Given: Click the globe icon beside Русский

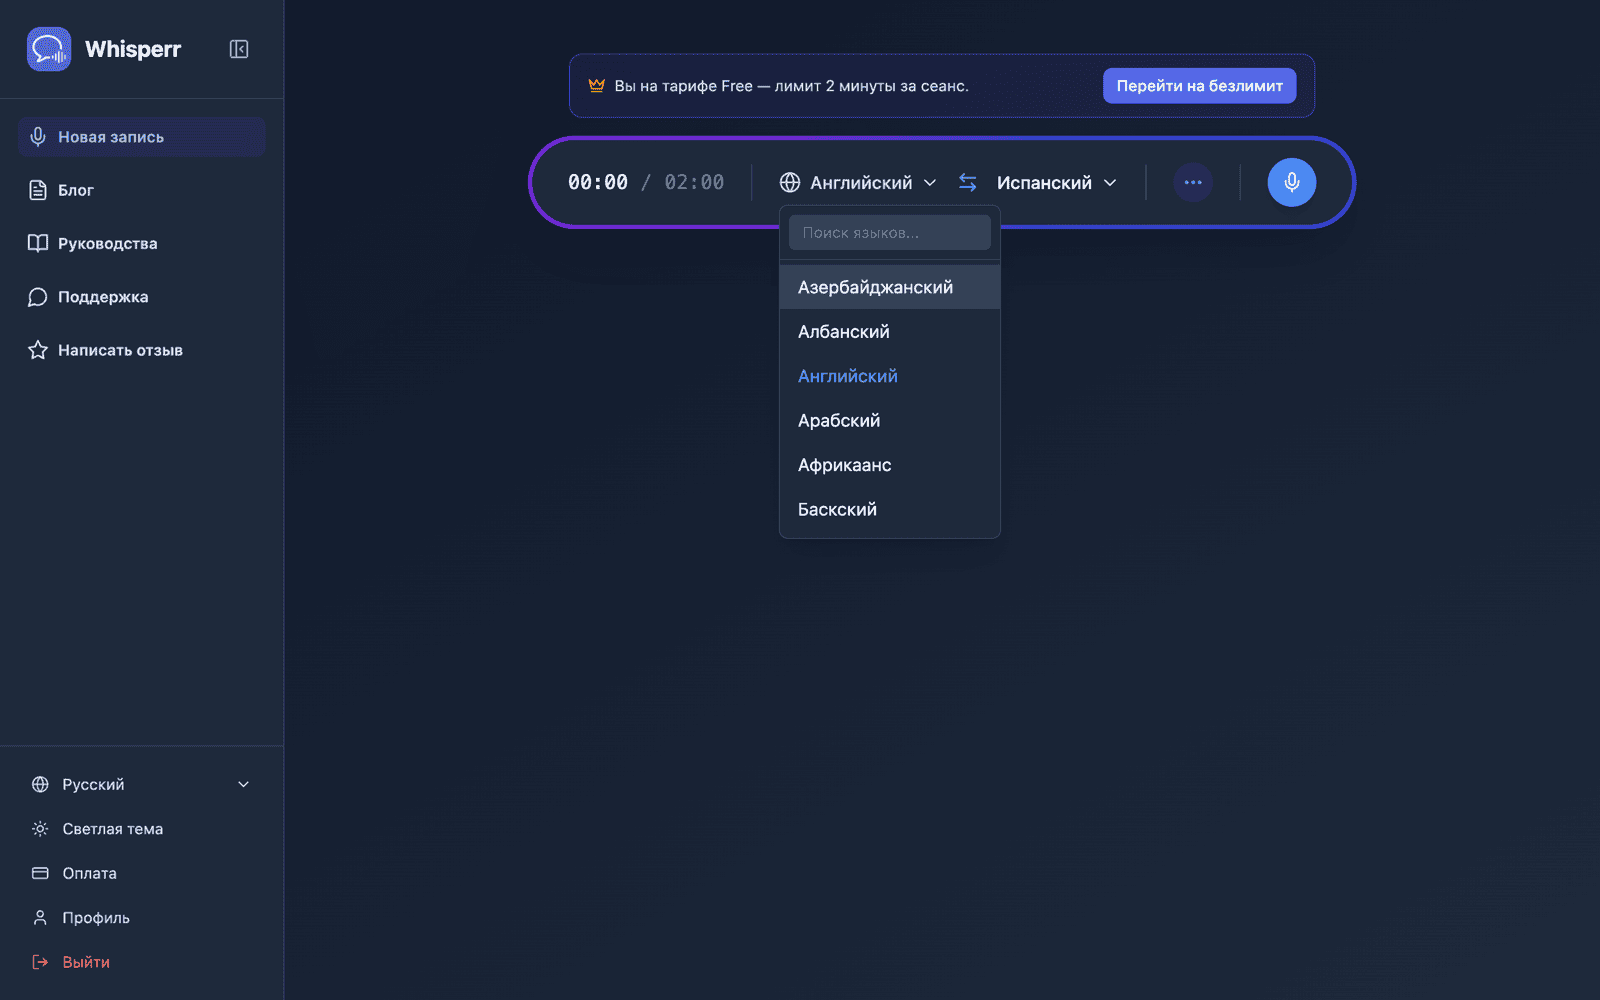Looking at the screenshot, I should 40,784.
